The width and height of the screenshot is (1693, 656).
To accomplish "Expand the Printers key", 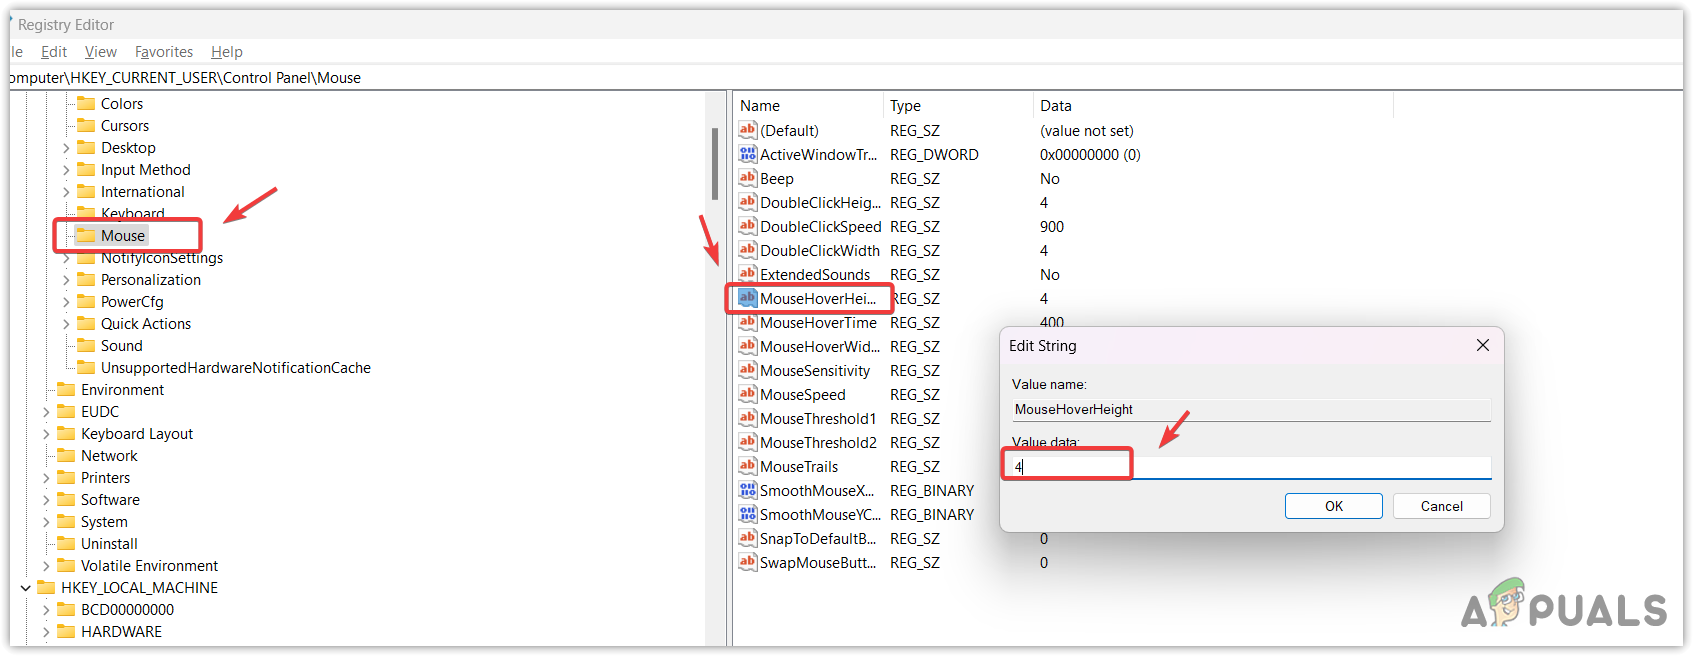I will click(46, 478).
